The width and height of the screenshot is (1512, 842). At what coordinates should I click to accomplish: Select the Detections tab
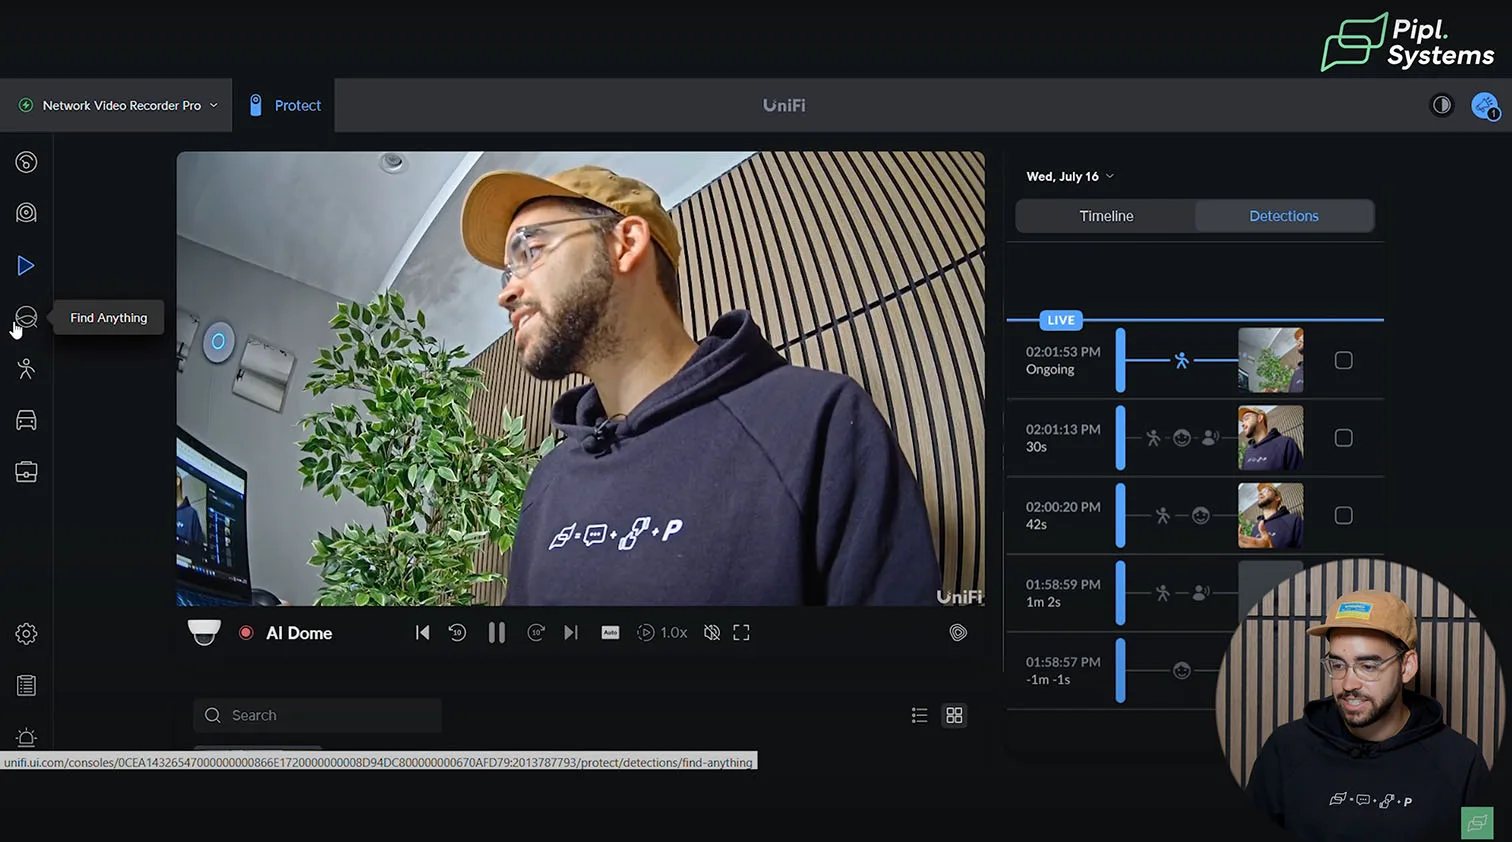point(1283,216)
